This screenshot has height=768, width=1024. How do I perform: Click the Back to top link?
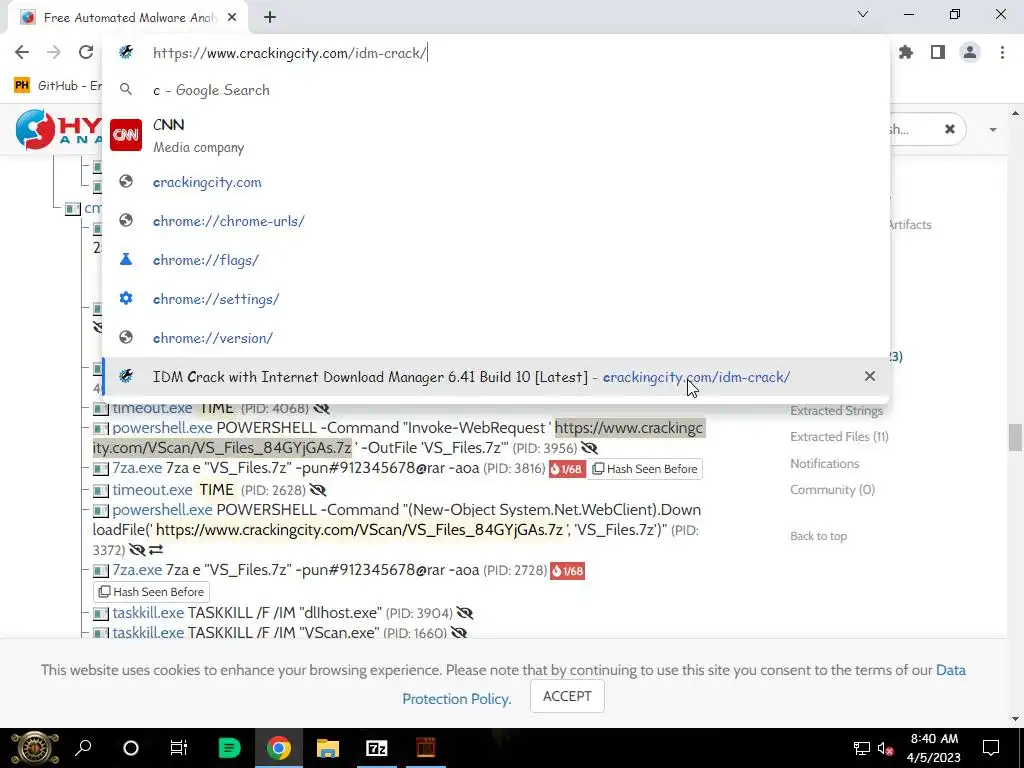818,536
